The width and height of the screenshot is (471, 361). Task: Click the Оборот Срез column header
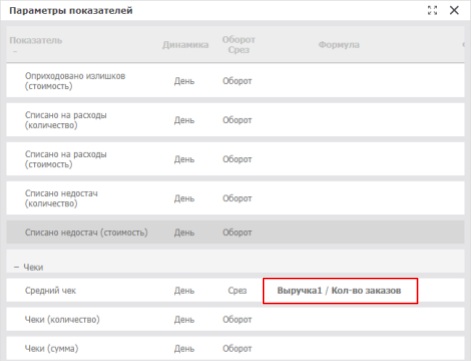coord(239,44)
